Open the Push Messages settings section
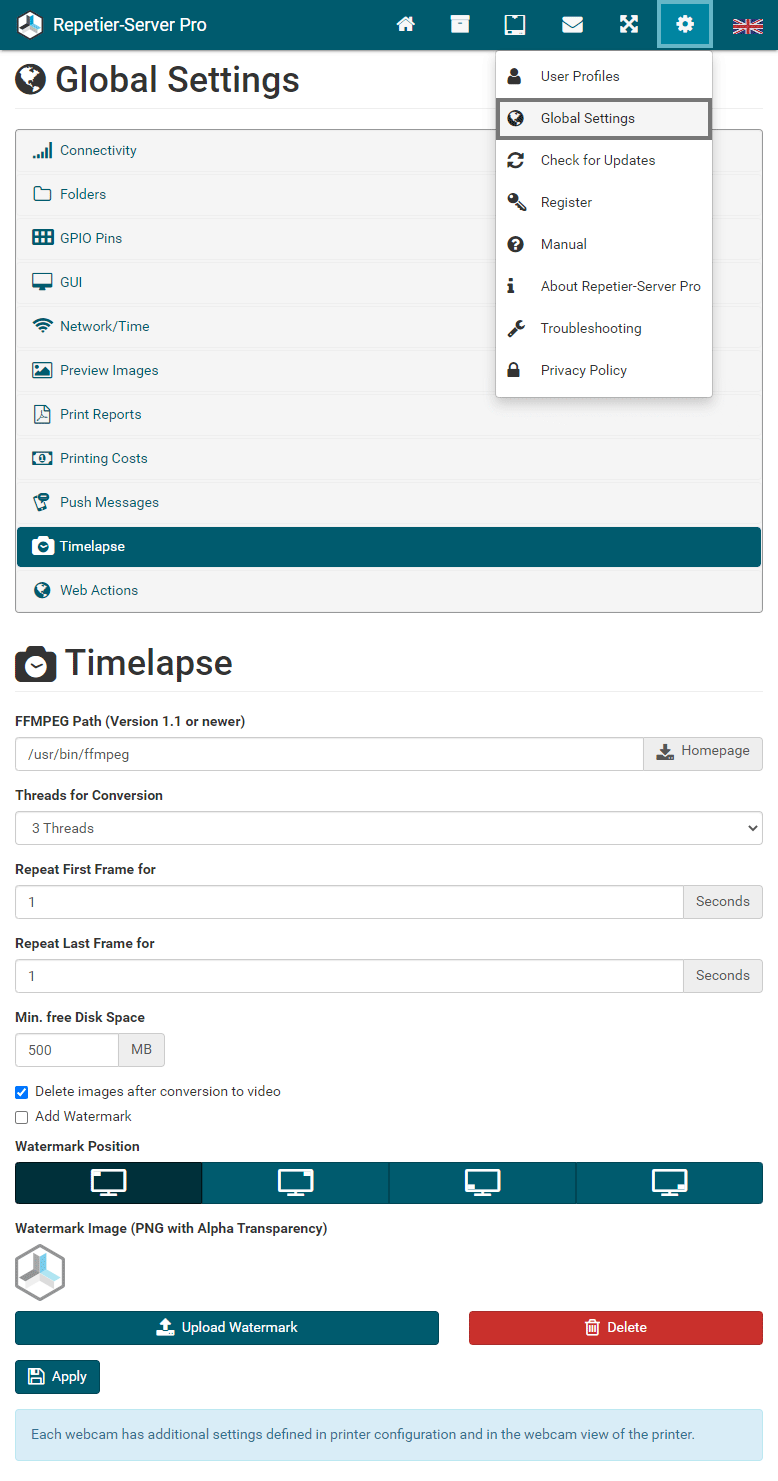The image size is (778, 1481). (109, 502)
